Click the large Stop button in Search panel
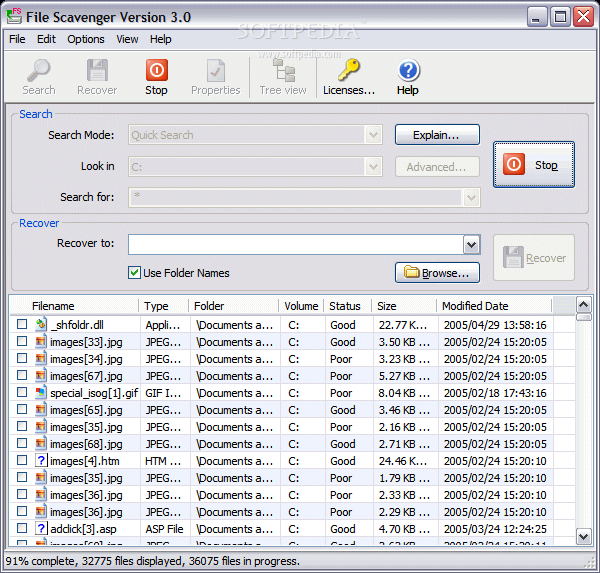Screen dimensions: 600x573 coord(534,165)
